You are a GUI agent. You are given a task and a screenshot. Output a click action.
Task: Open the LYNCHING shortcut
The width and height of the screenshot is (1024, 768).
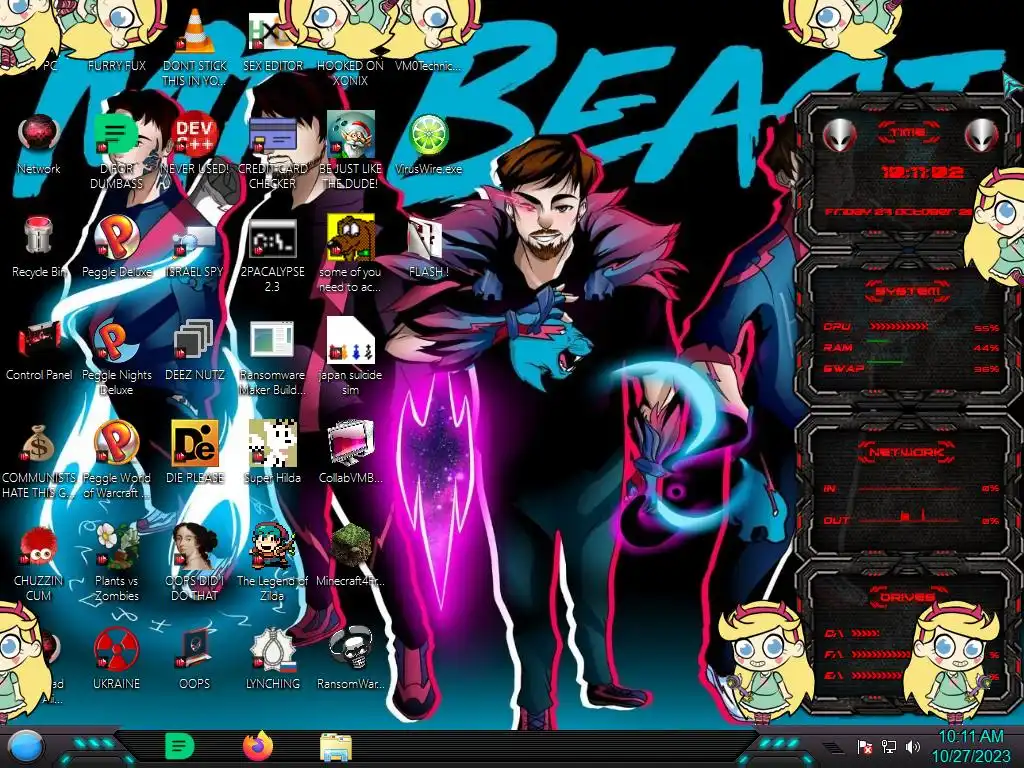[272, 658]
